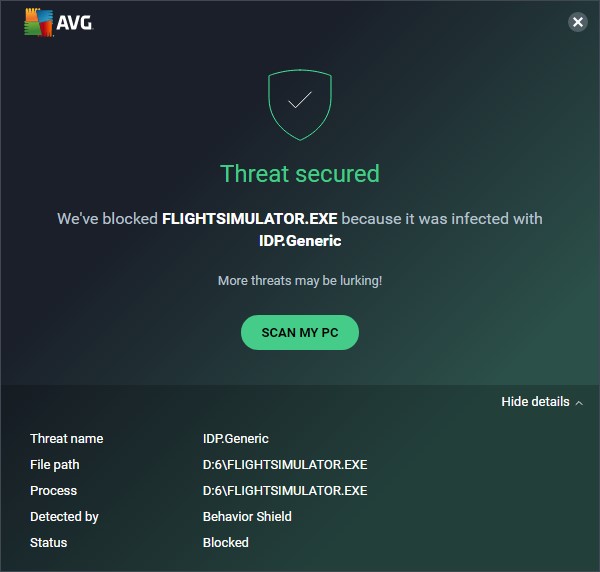Click FLIGHTSIMULATOR.EXE in the blocked message
Viewport: 600px width, 572px height.
coord(250,219)
